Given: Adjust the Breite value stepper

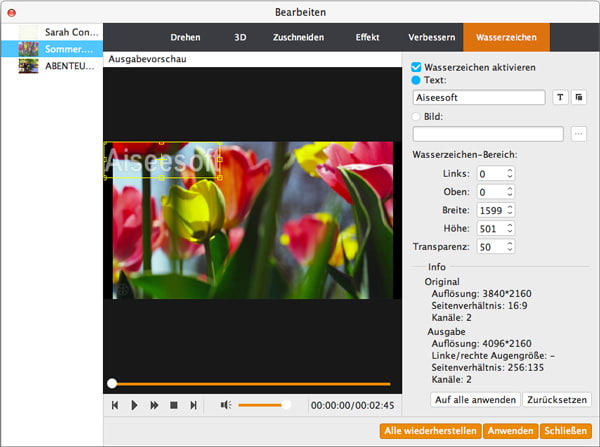Looking at the screenshot, I should [x=510, y=209].
